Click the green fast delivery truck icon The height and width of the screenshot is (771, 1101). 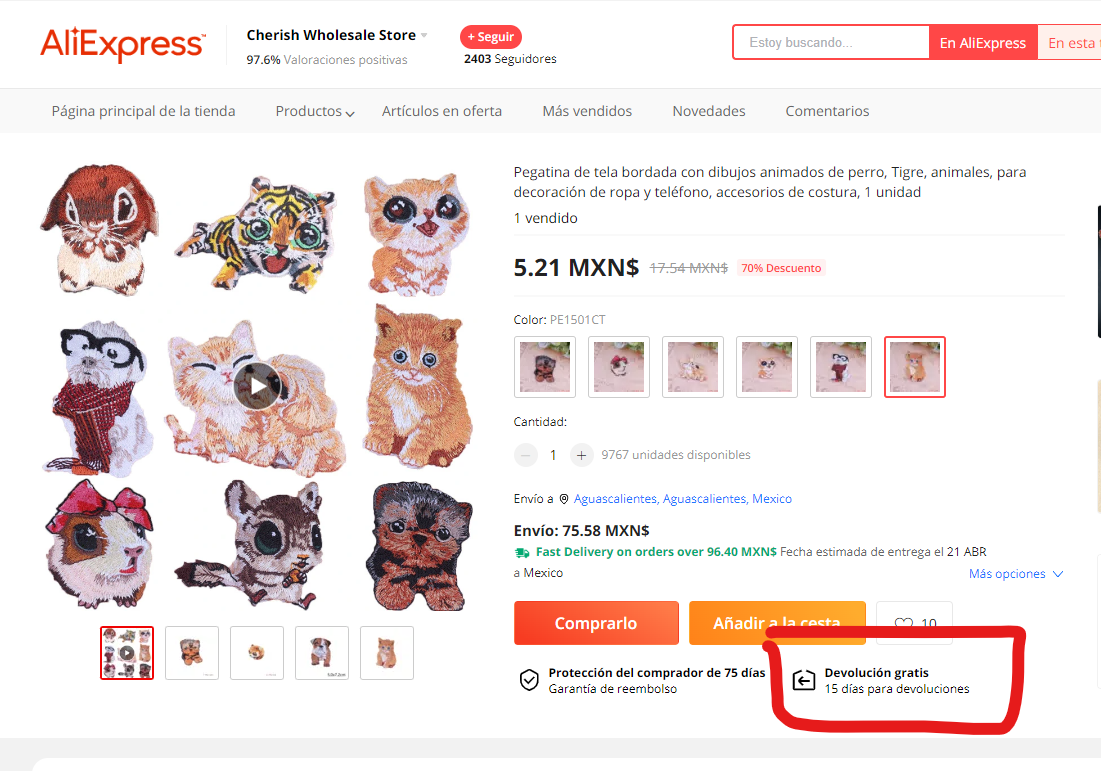(522, 553)
